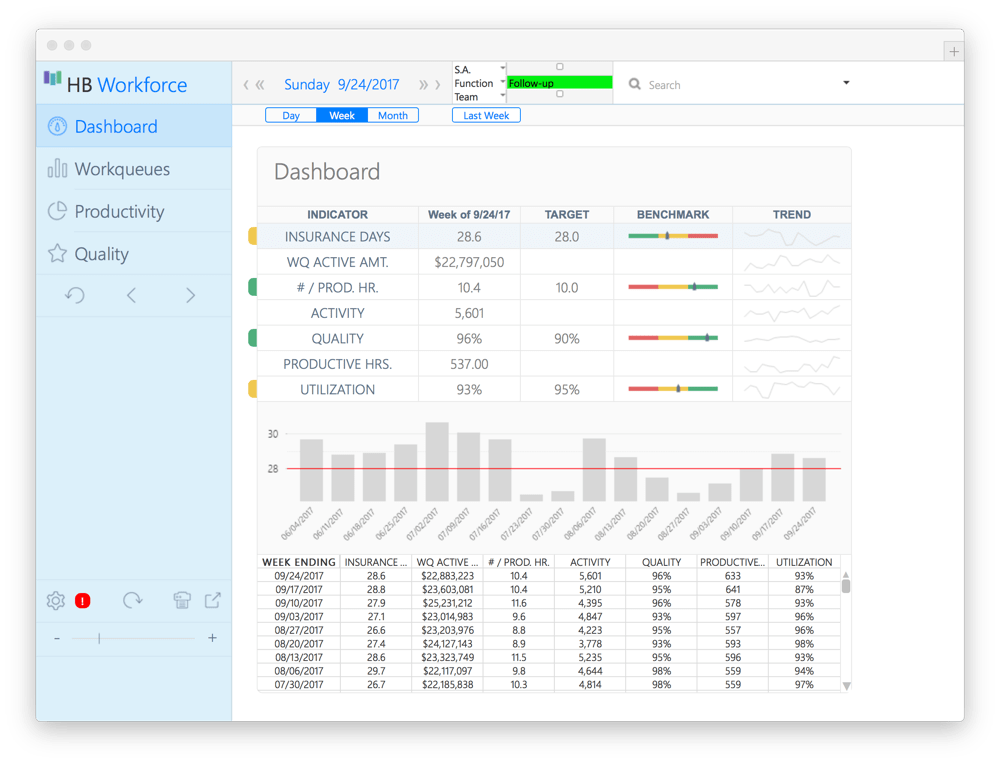Click the chart bar for 08/06/2017
This screenshot has width=1000, height=764.
tap(594, 470)
